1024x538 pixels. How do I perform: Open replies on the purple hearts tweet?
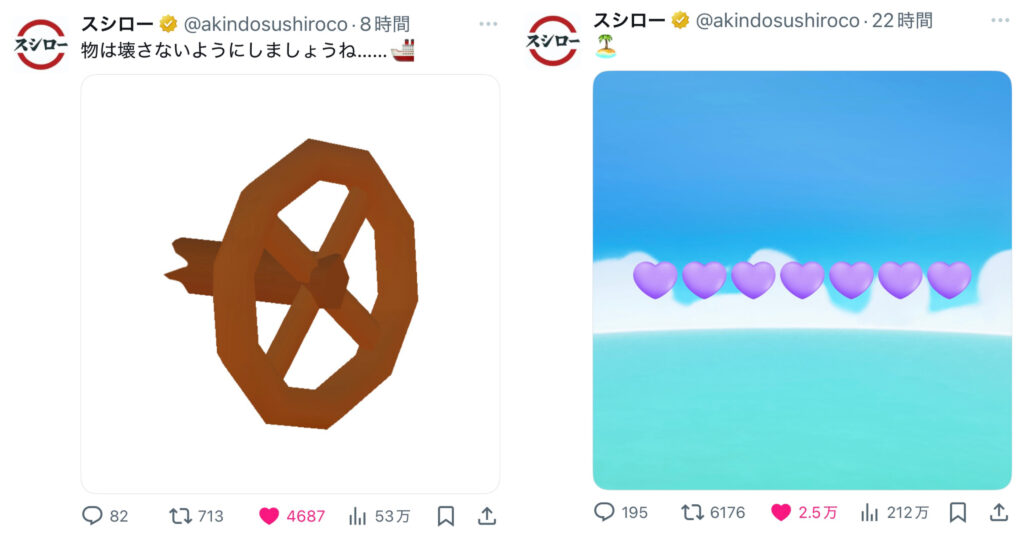[x=620, y=512]
